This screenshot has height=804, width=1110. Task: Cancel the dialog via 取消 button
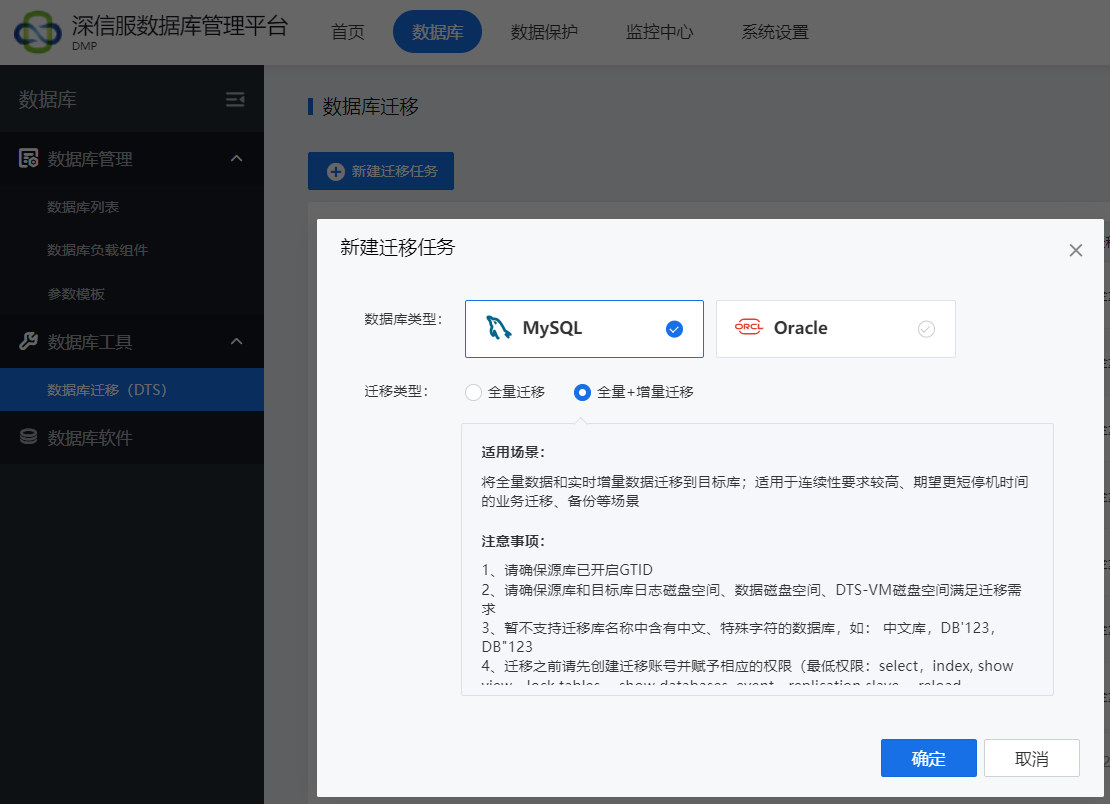pyautogui.click(x=1031, y=758)
